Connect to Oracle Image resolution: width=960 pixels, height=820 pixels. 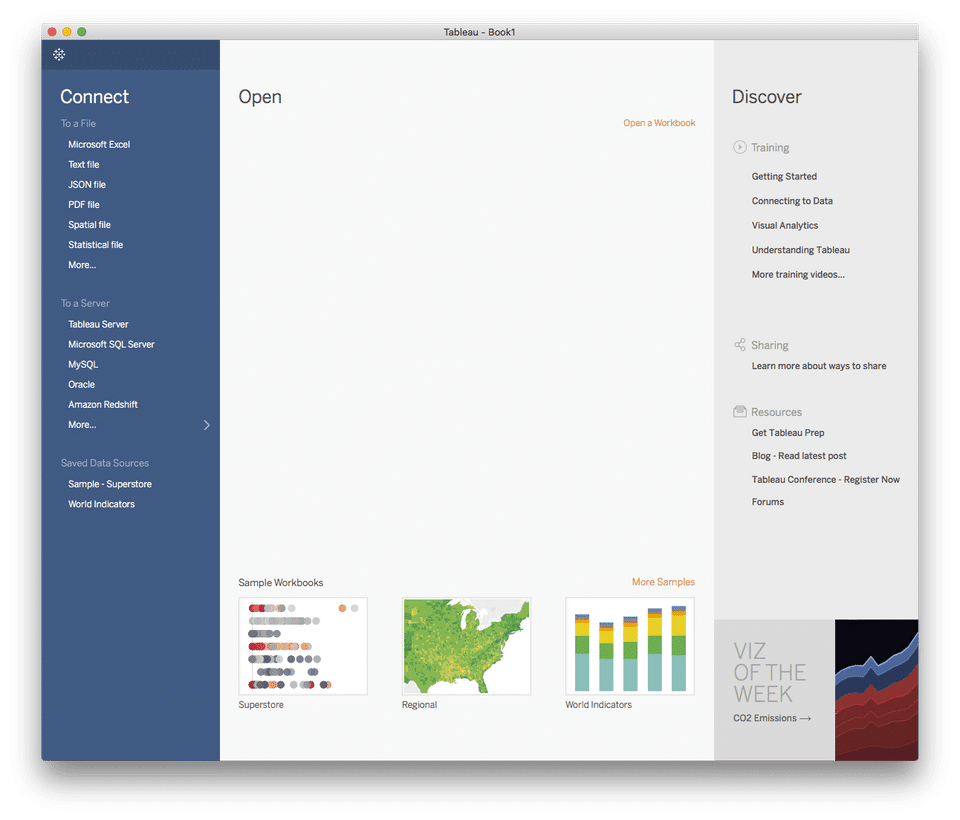coord(81,385)
